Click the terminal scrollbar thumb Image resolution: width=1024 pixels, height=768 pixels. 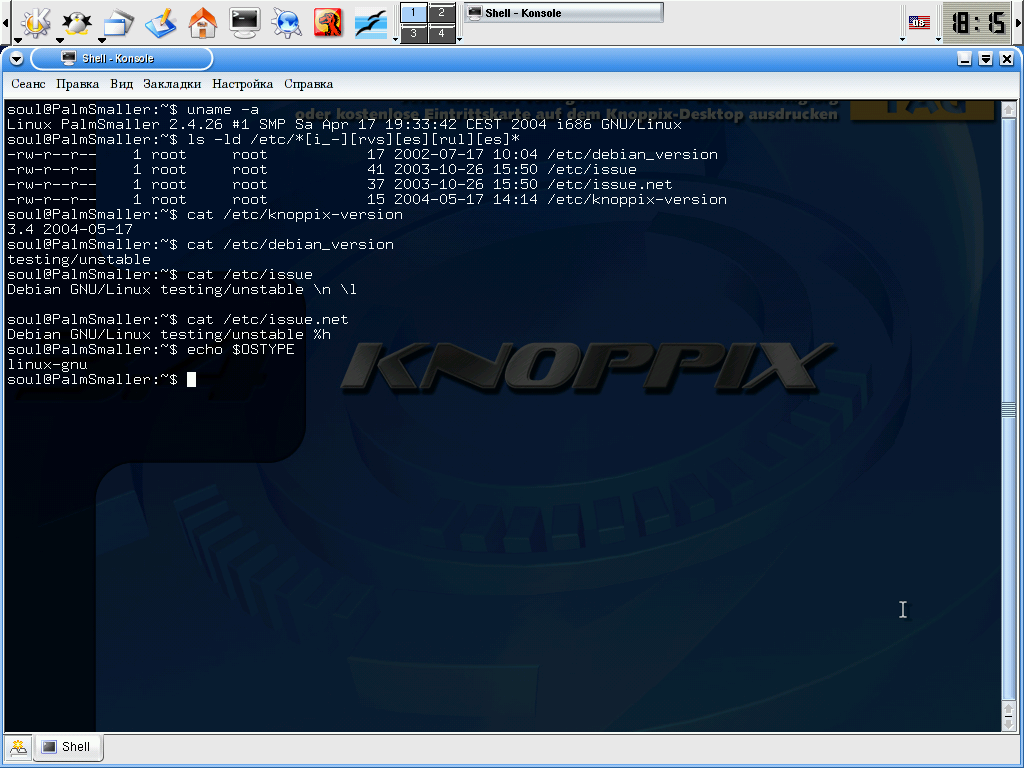tap(1008, 409)
